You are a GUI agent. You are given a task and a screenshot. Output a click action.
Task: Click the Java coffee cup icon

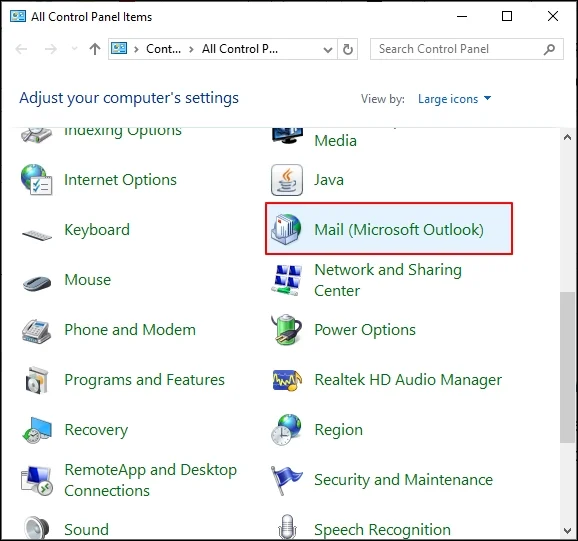(x=287, y=180)
